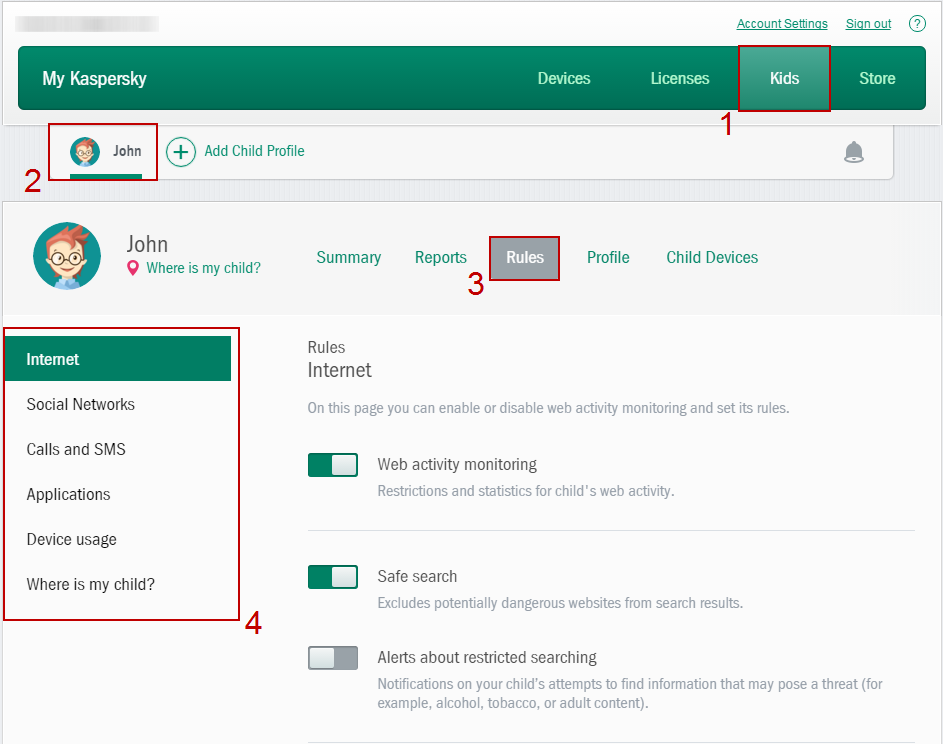Image resolution: width=943 pixels, height=744 pixels.
Task: Select the Rules tab
Action: (x=524, y=258)
